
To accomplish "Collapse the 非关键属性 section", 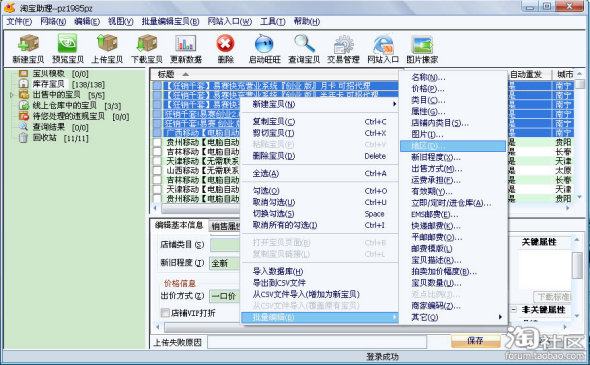I will tap(514, 310).
